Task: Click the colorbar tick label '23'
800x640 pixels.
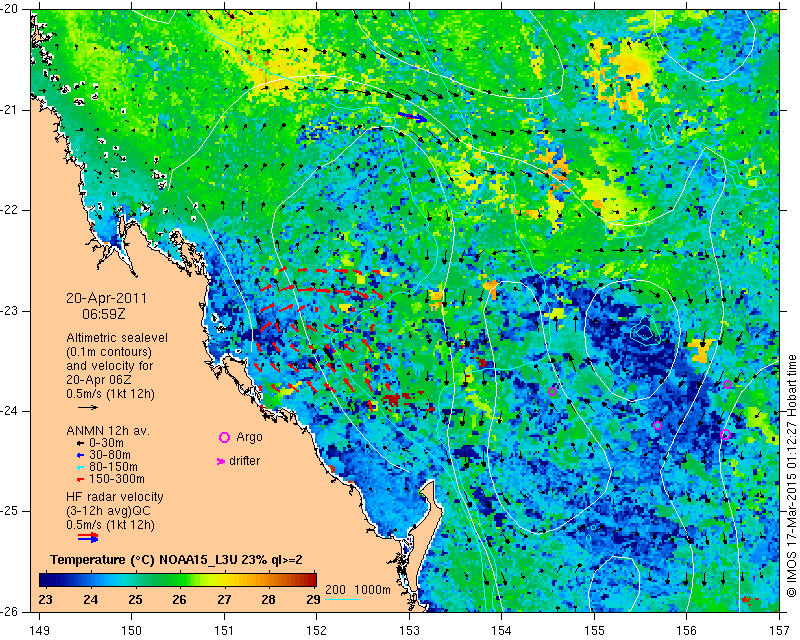Action: pyautogui.click(x=45, y=599)
